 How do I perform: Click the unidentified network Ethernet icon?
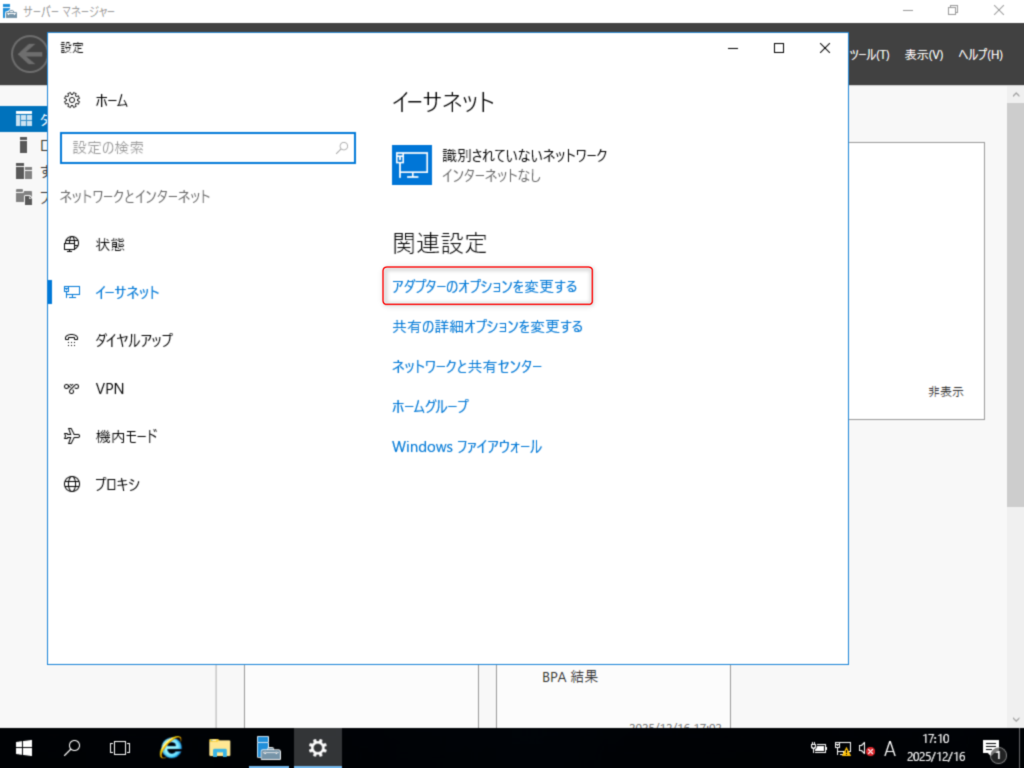pos(411,165)
